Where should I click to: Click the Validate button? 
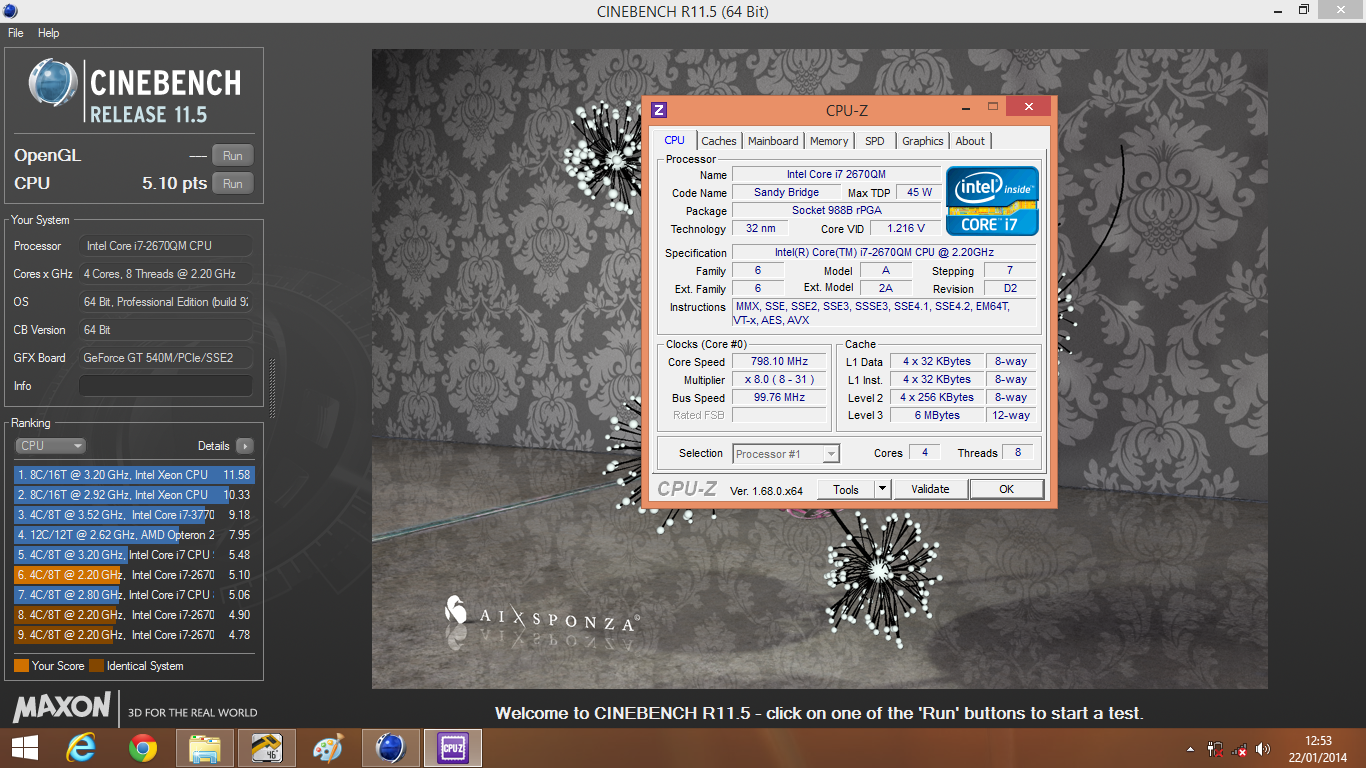point(930,489)
